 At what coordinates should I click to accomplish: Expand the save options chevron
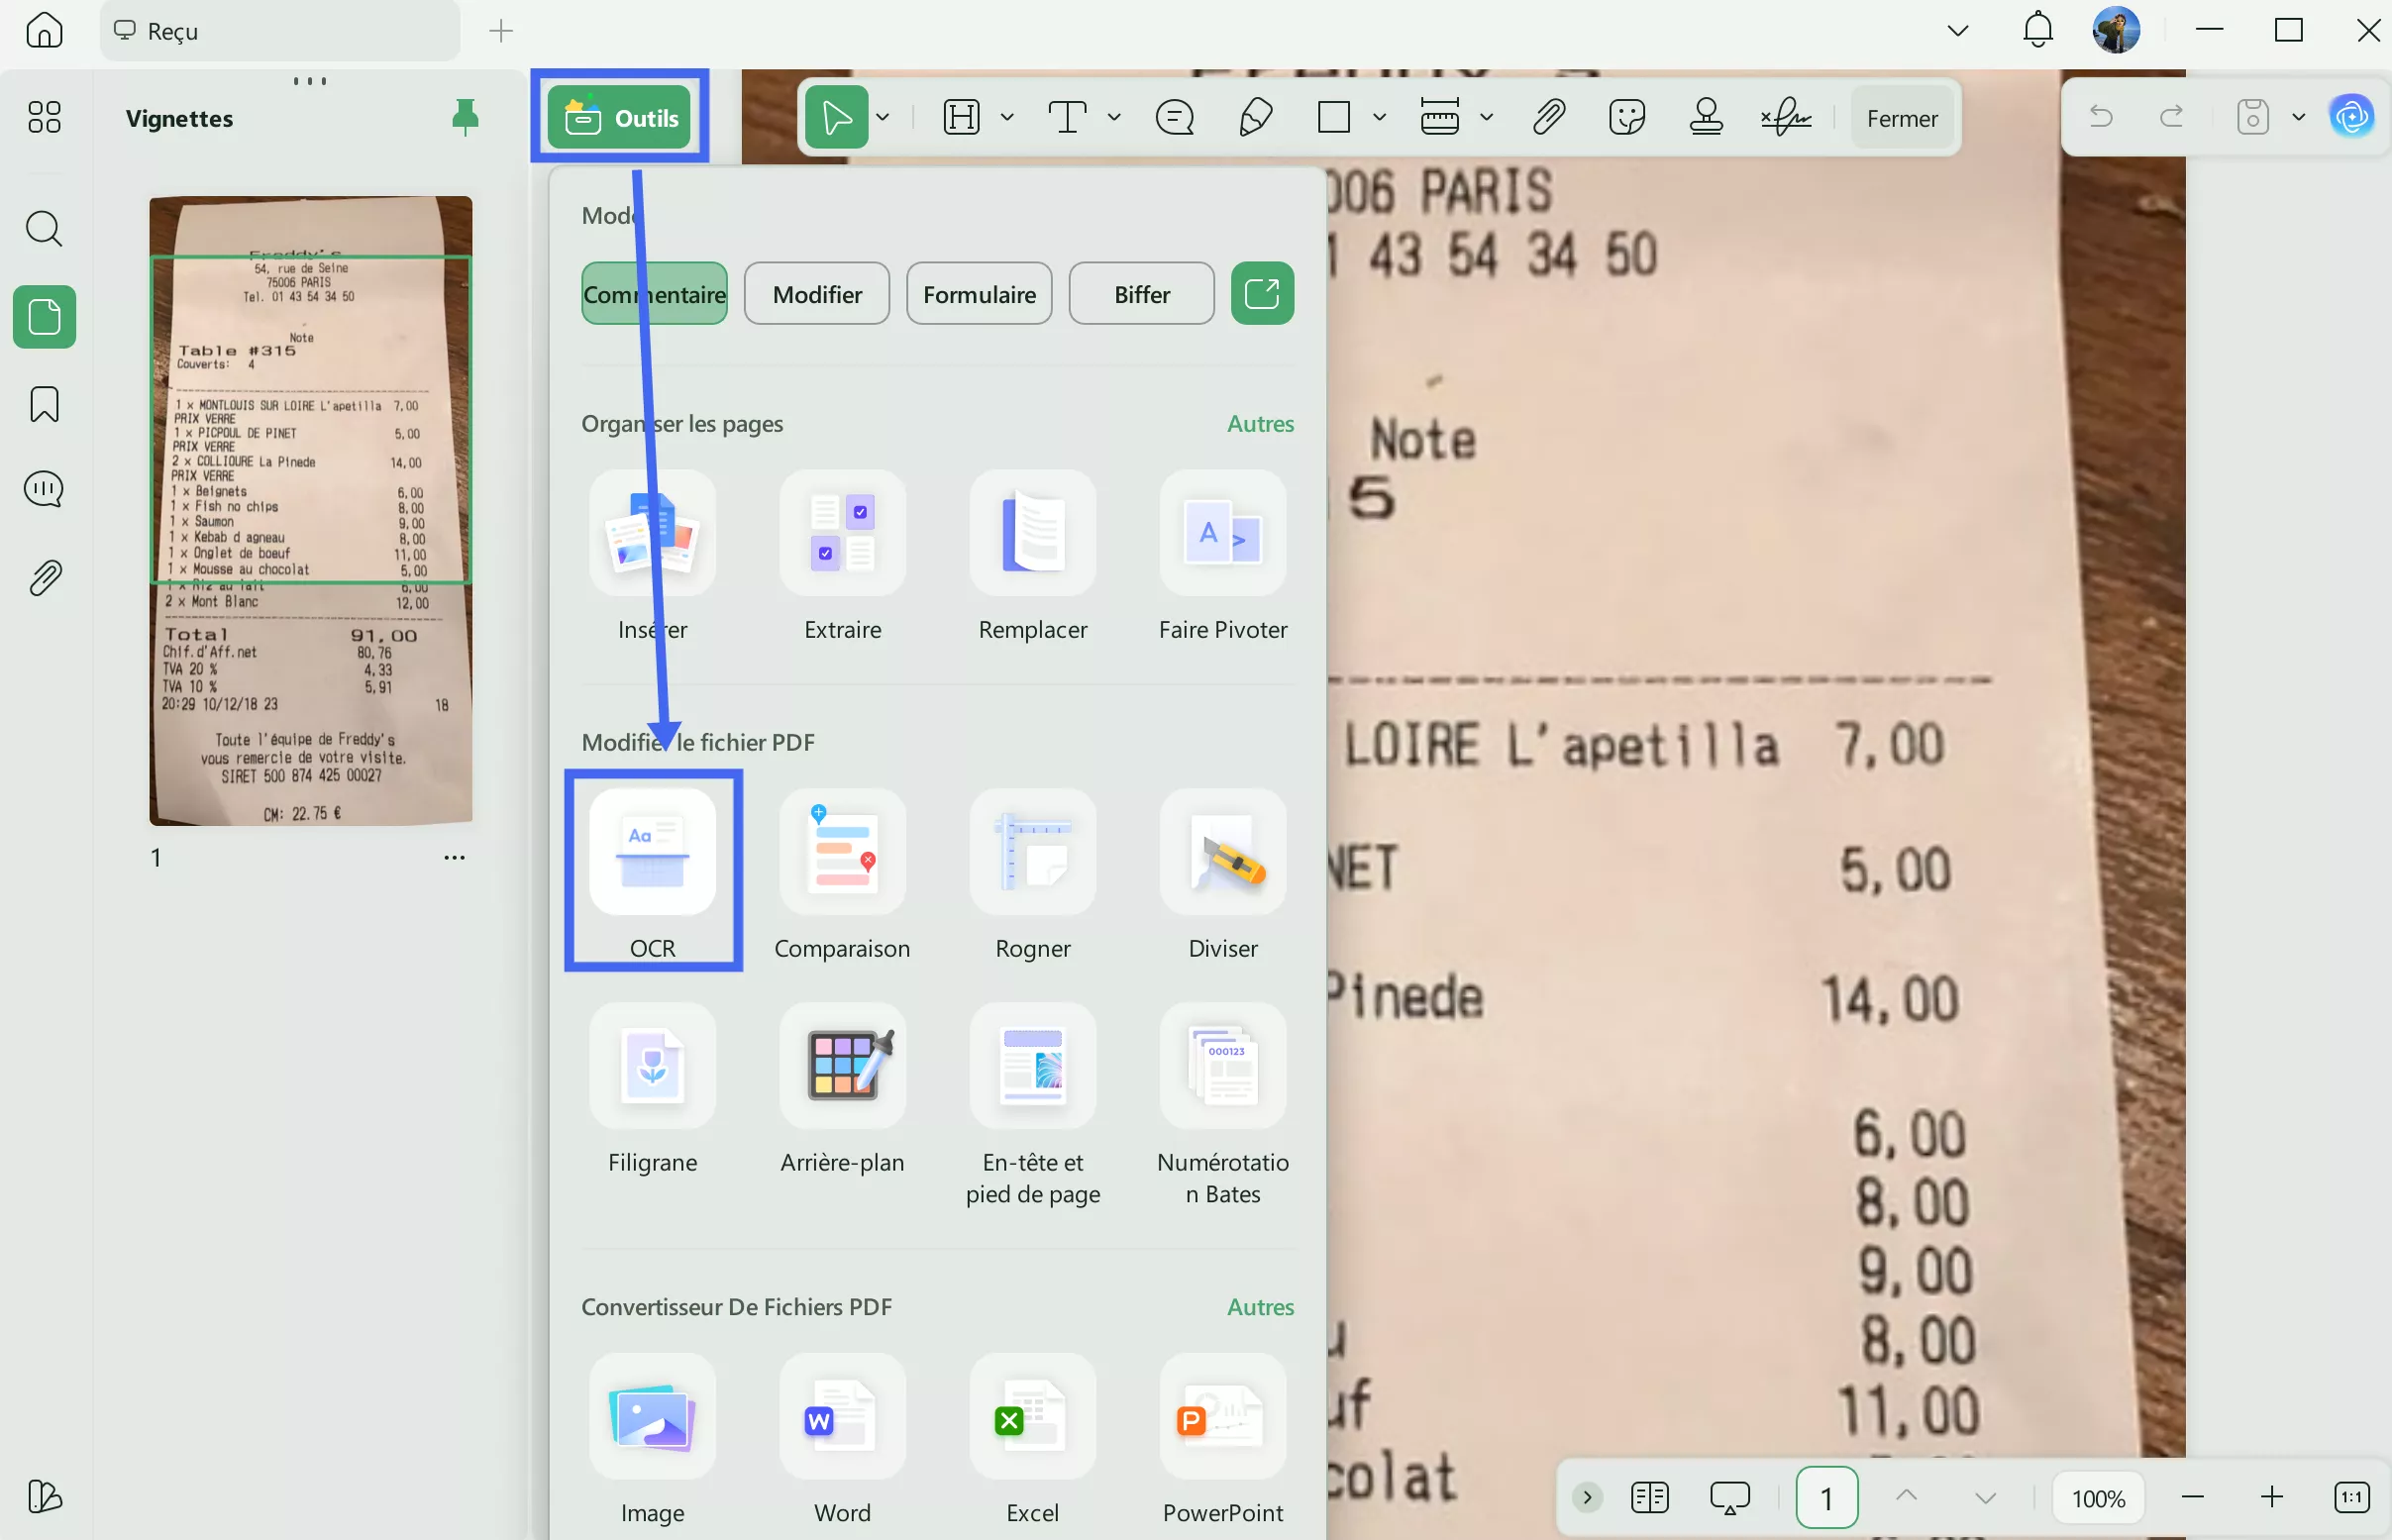(2298, 117)
